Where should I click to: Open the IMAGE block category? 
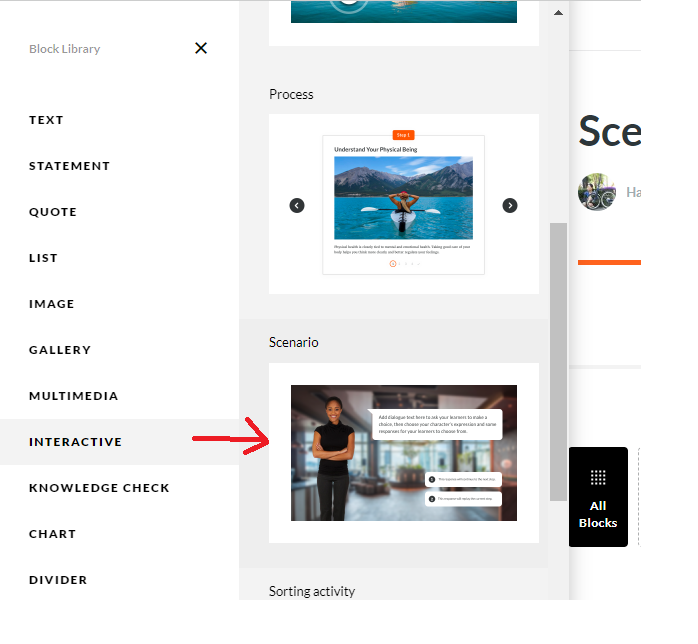[x=52, y=304]
